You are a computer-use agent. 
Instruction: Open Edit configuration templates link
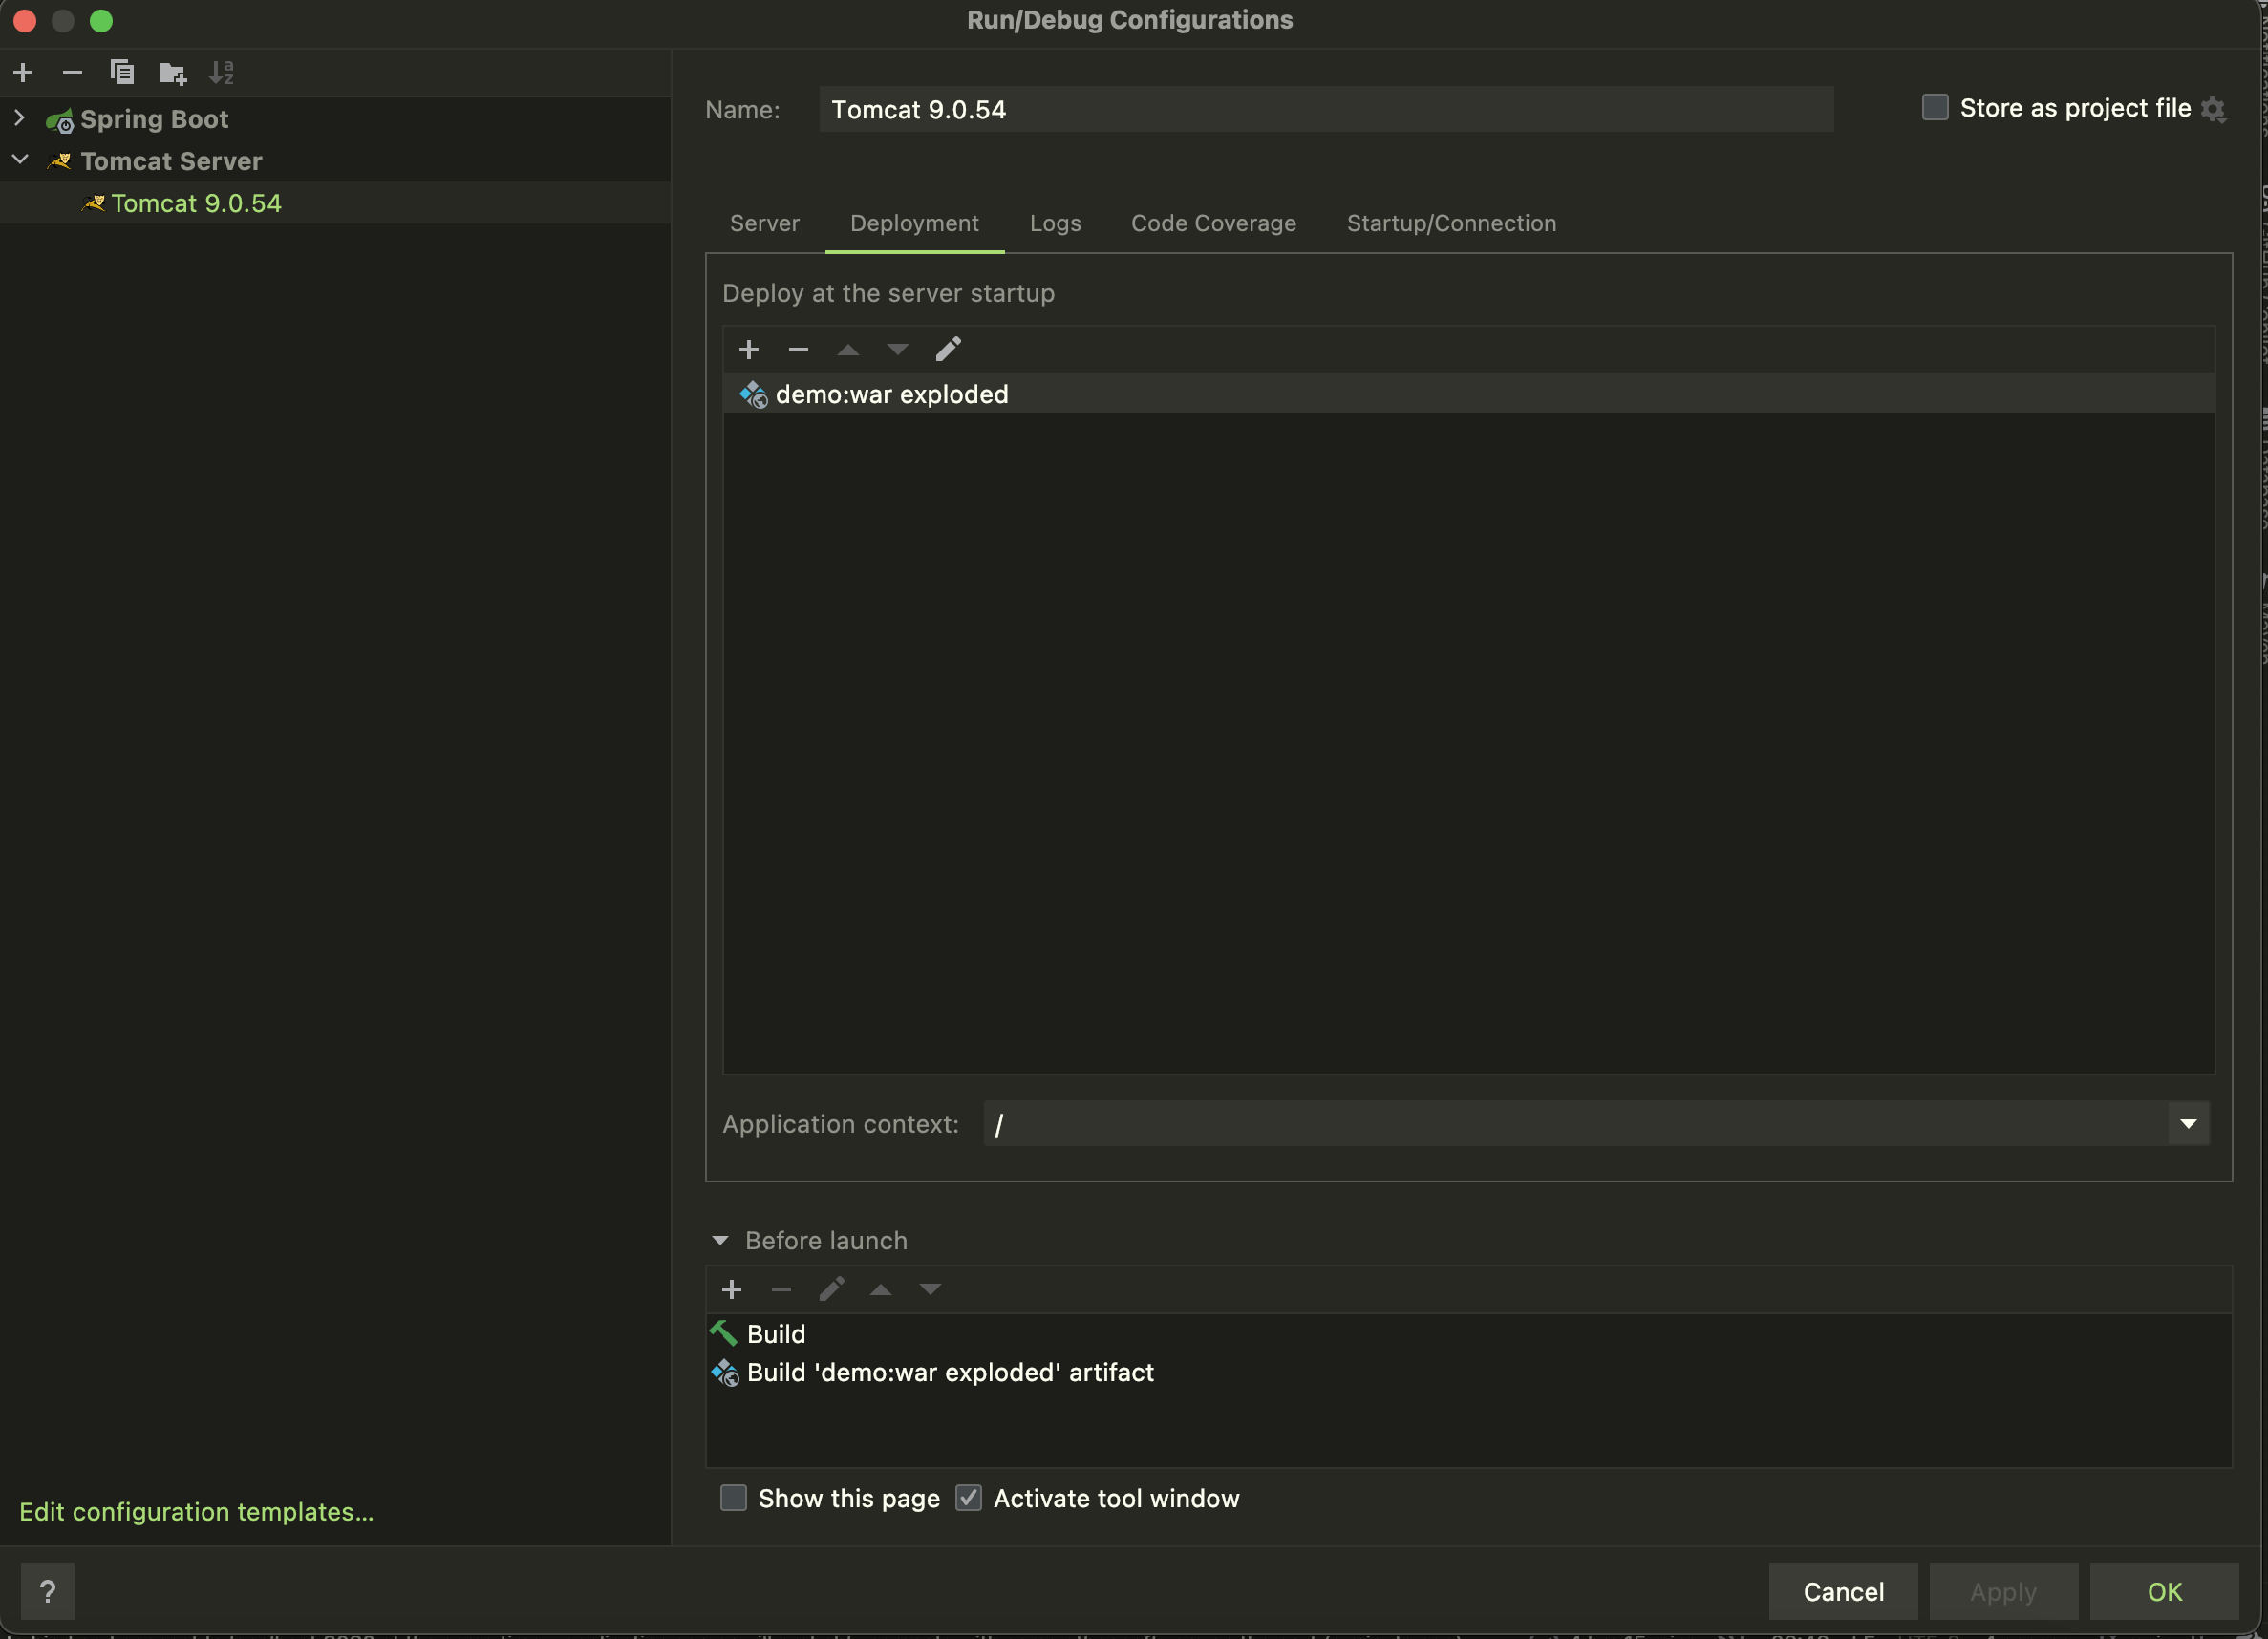pyautogui.click(x=196, y=1511)
